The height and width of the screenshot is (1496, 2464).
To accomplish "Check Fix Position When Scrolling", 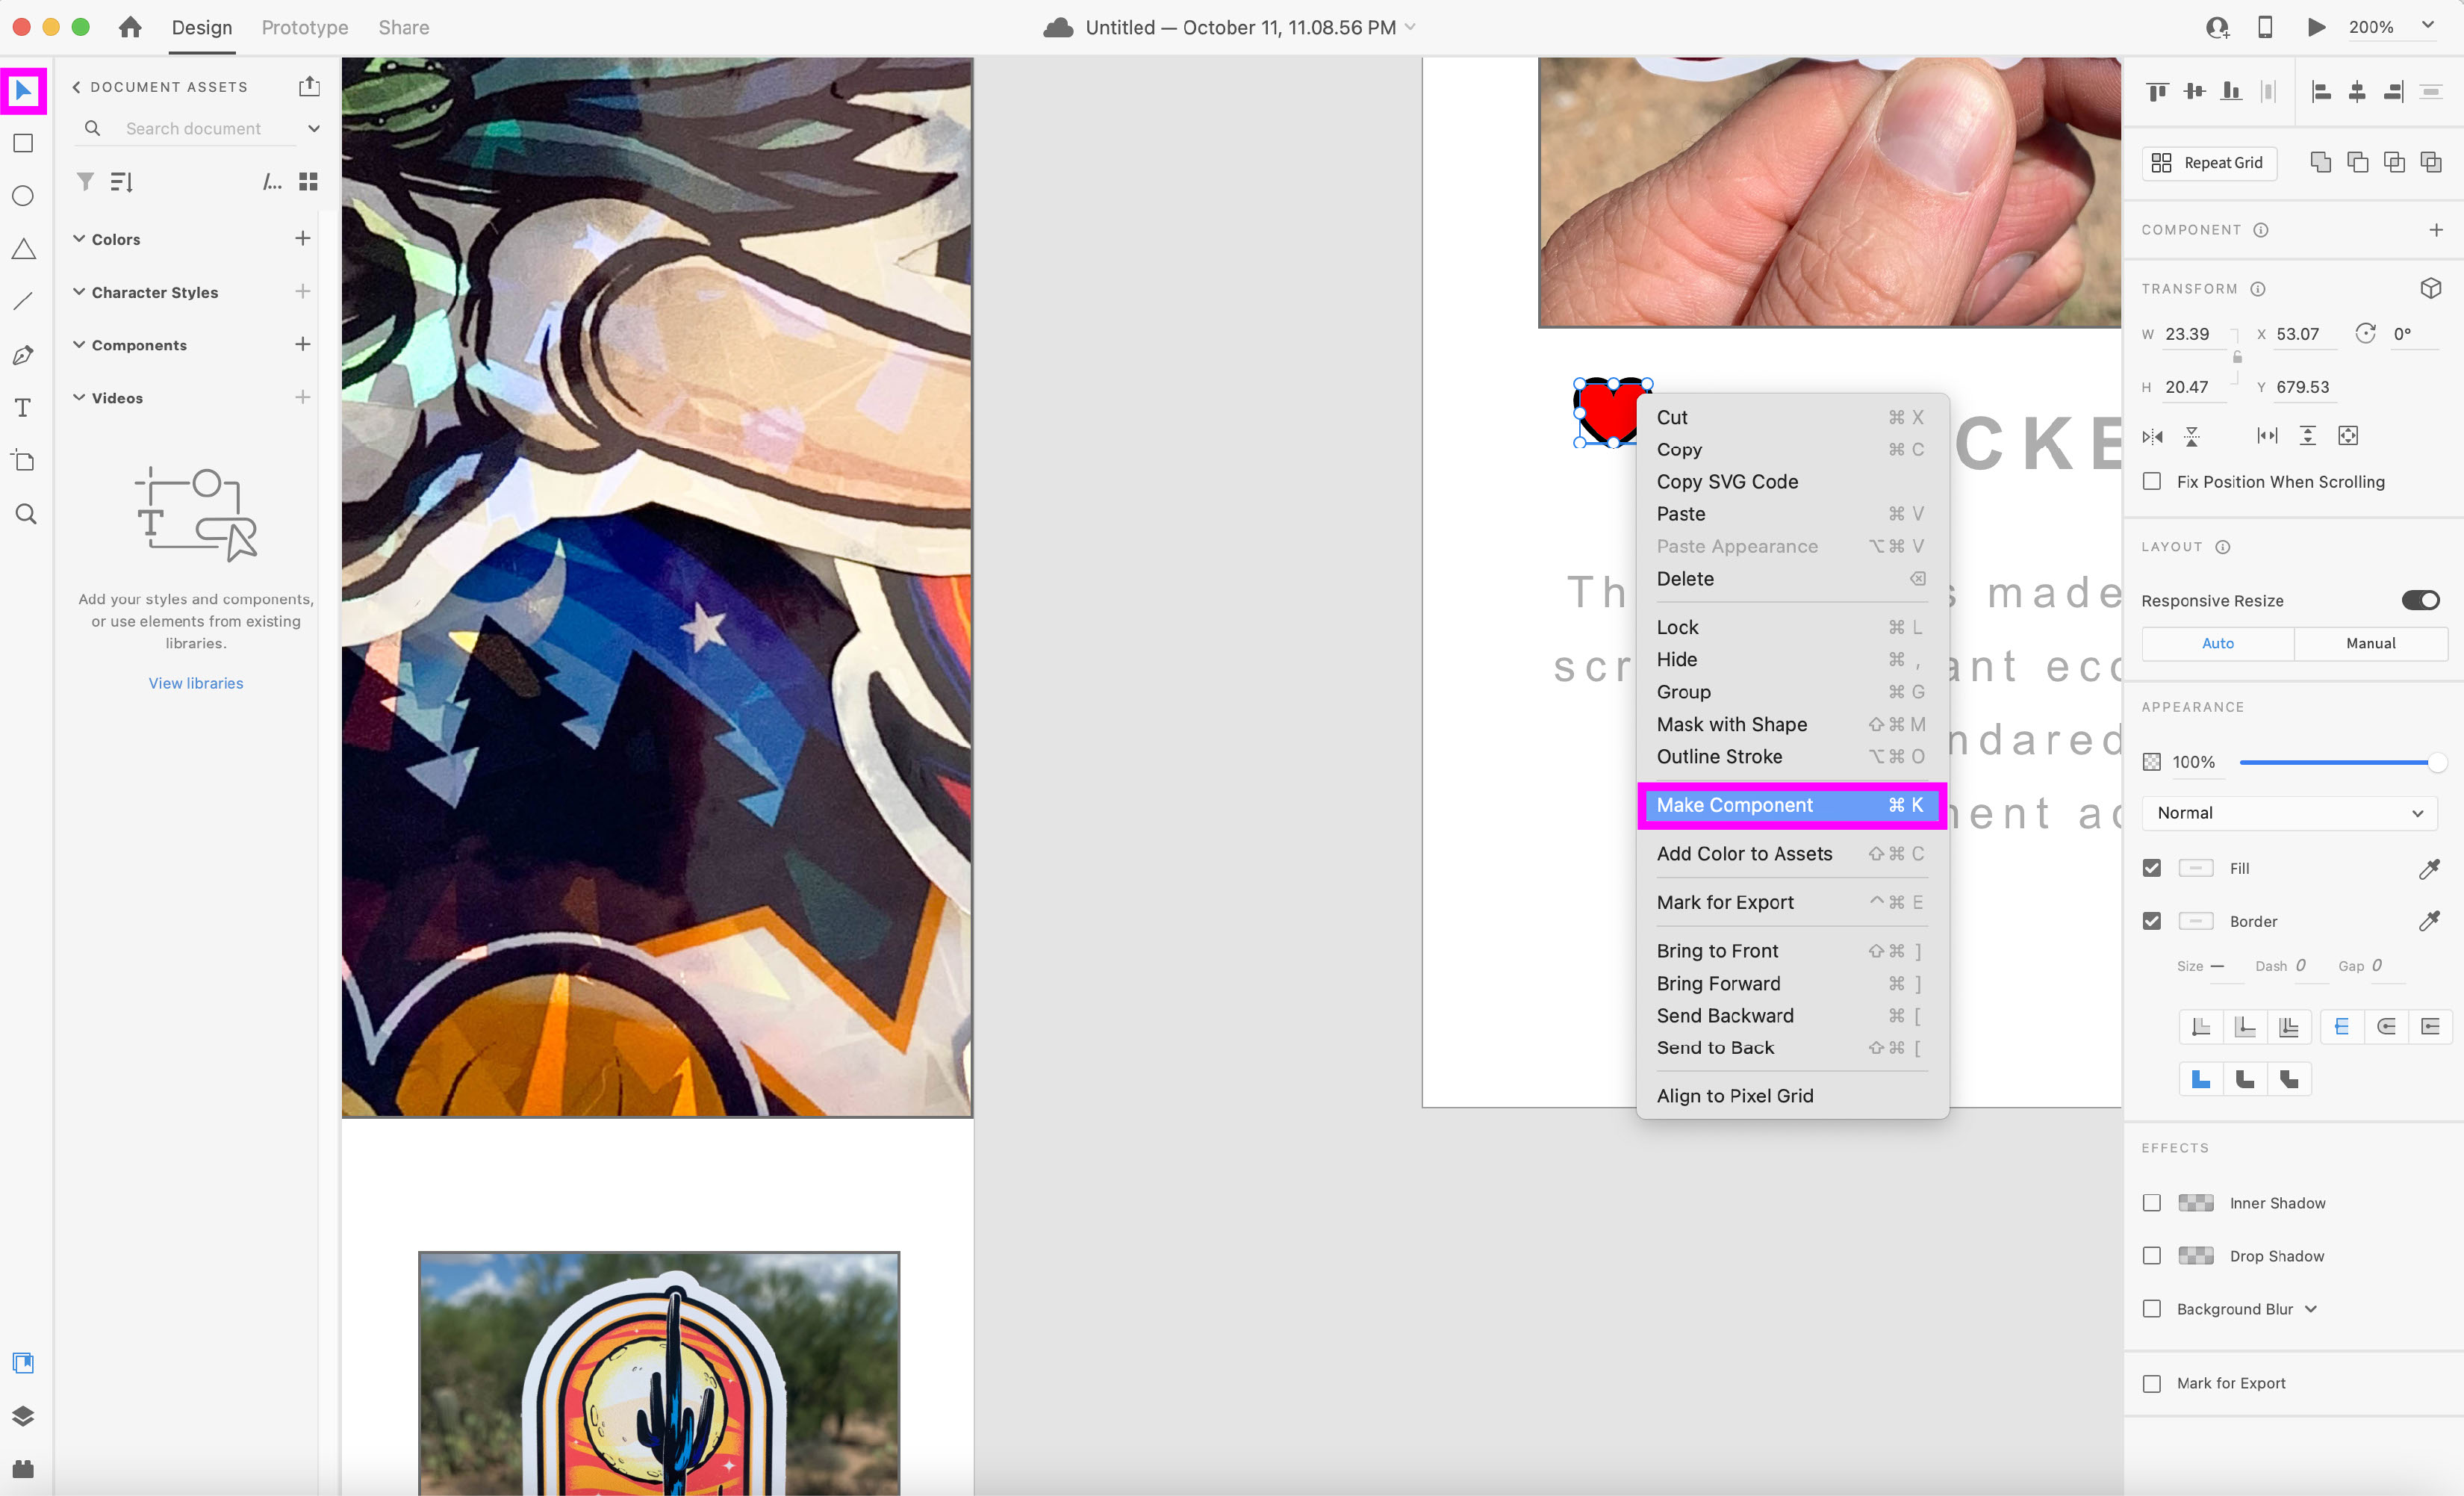I will (x=2152, y=482).
